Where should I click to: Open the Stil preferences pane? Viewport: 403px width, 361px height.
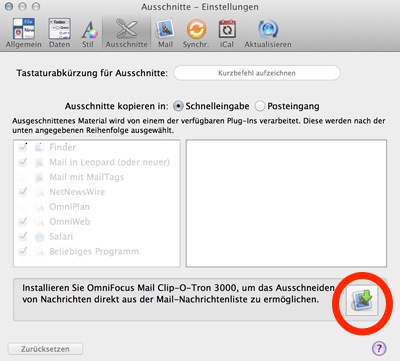88,33
